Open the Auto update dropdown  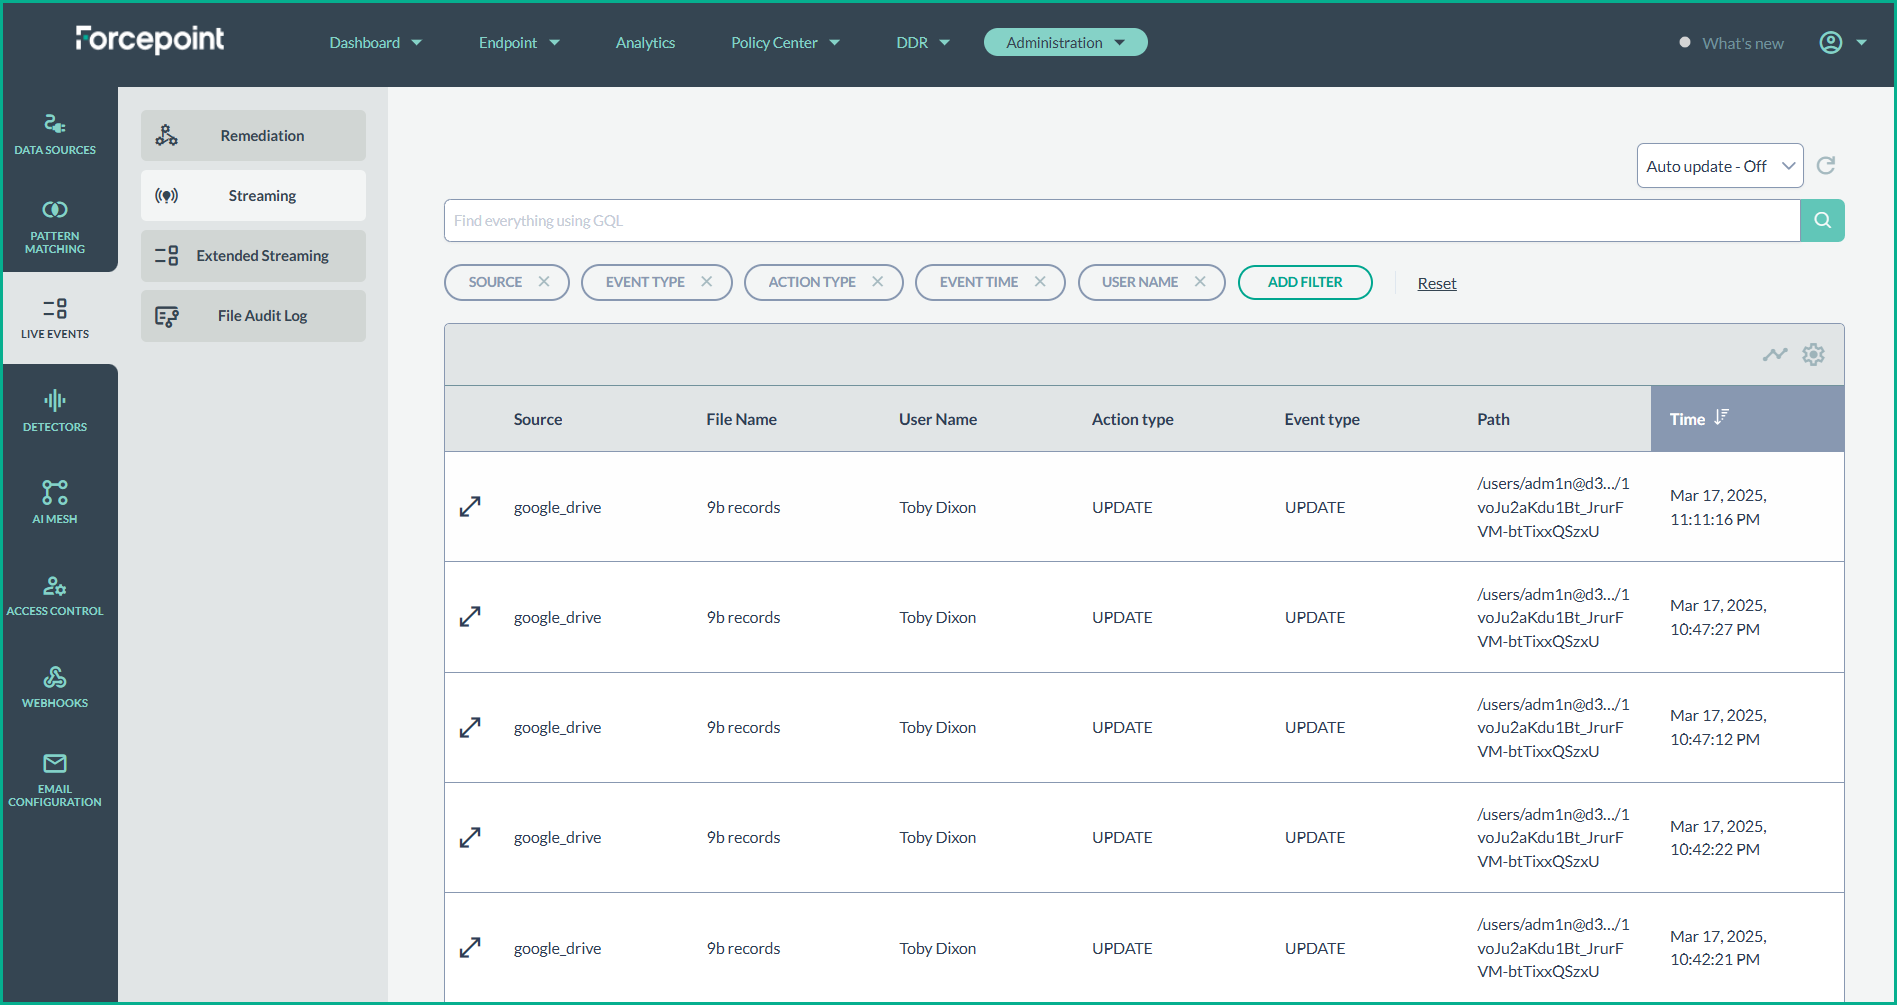point(1719,166)
